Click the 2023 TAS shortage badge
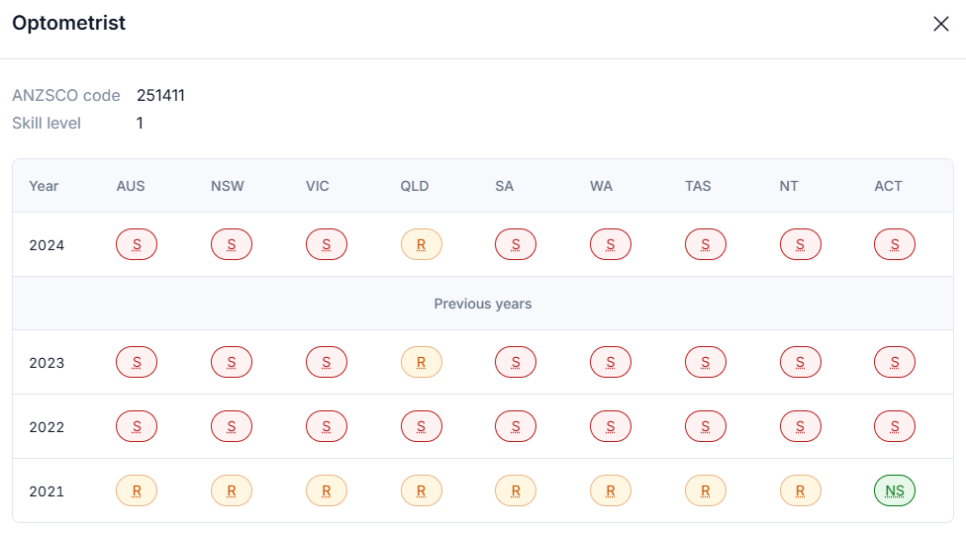This screenshot has width=966, height=533. [x=705, y=363]
